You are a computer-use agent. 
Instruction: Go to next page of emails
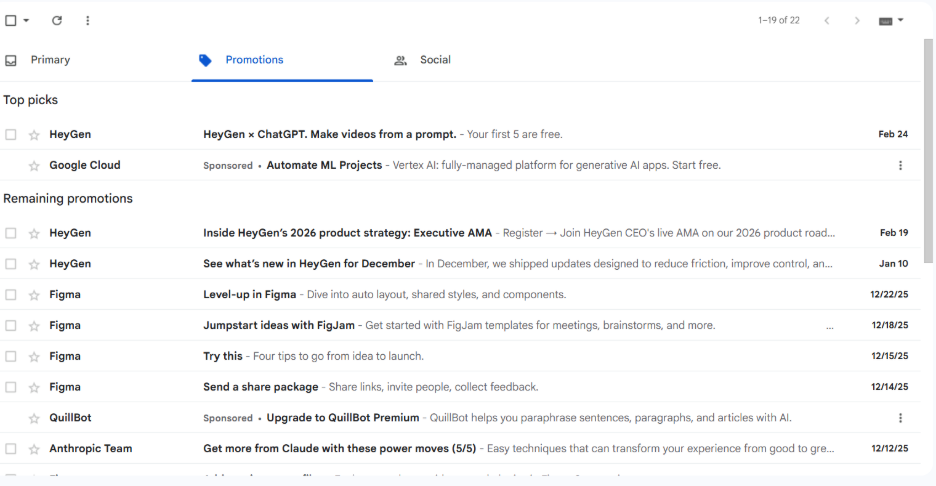[x=857, y=21]
